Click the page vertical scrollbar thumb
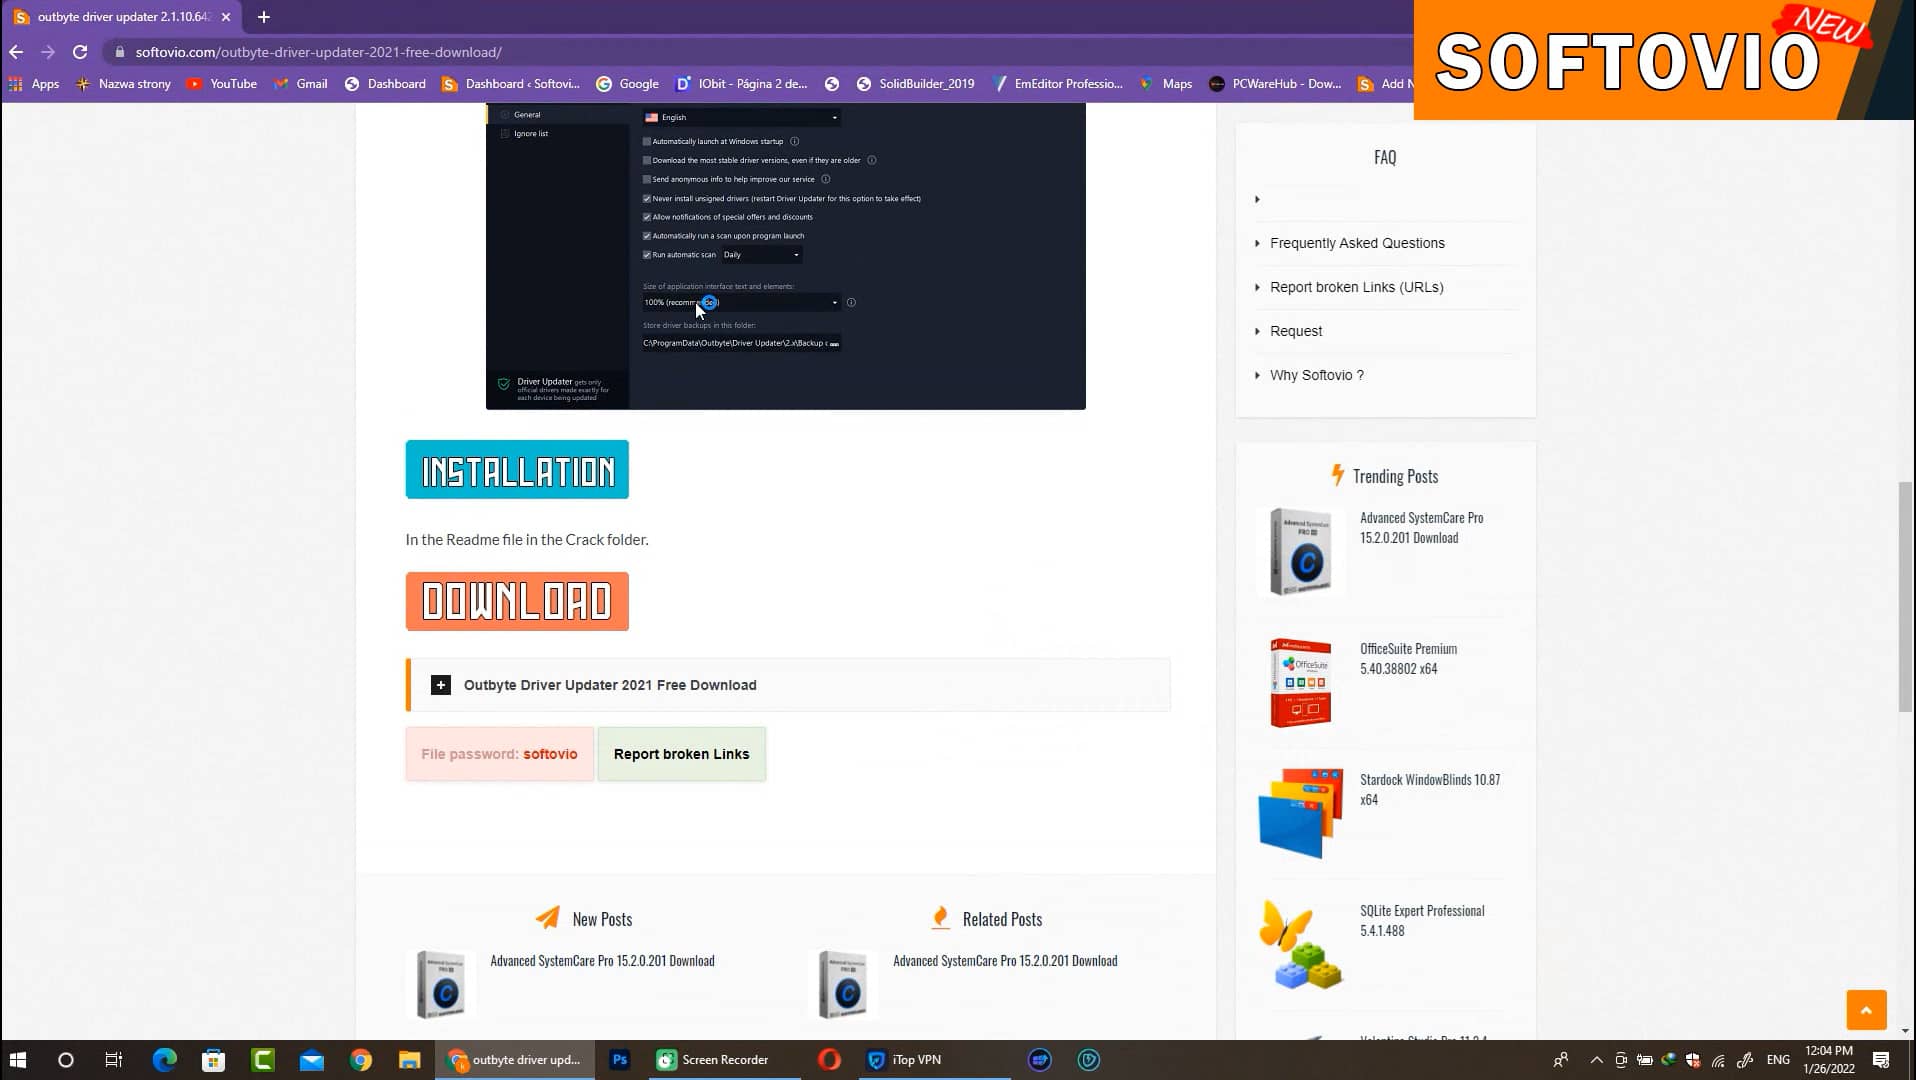1916x1080 pixels. coord(1905,597)
